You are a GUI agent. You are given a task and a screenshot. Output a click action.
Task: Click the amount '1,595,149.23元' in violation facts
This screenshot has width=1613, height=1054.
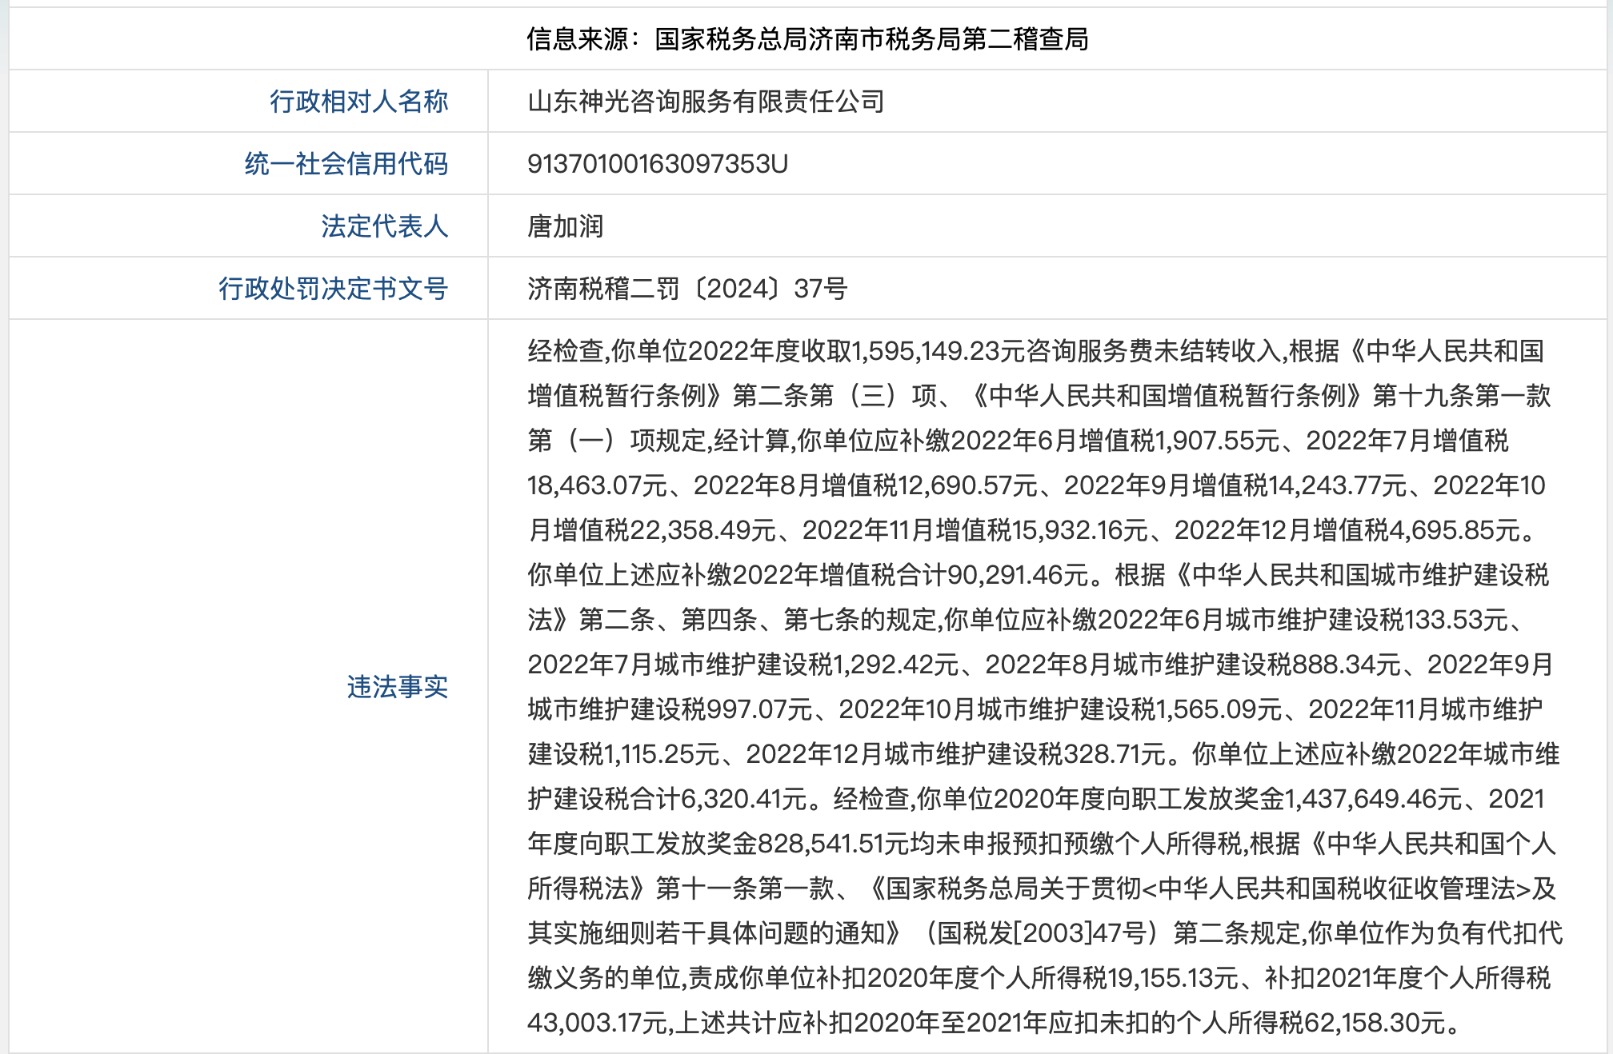click(x=939, y=351)
